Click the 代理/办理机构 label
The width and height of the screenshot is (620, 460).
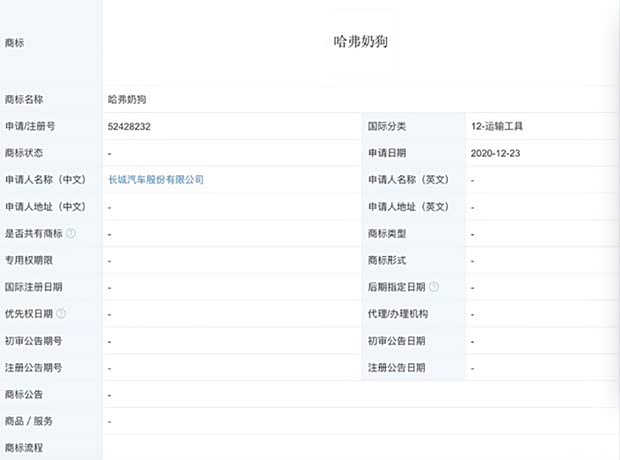397,314
